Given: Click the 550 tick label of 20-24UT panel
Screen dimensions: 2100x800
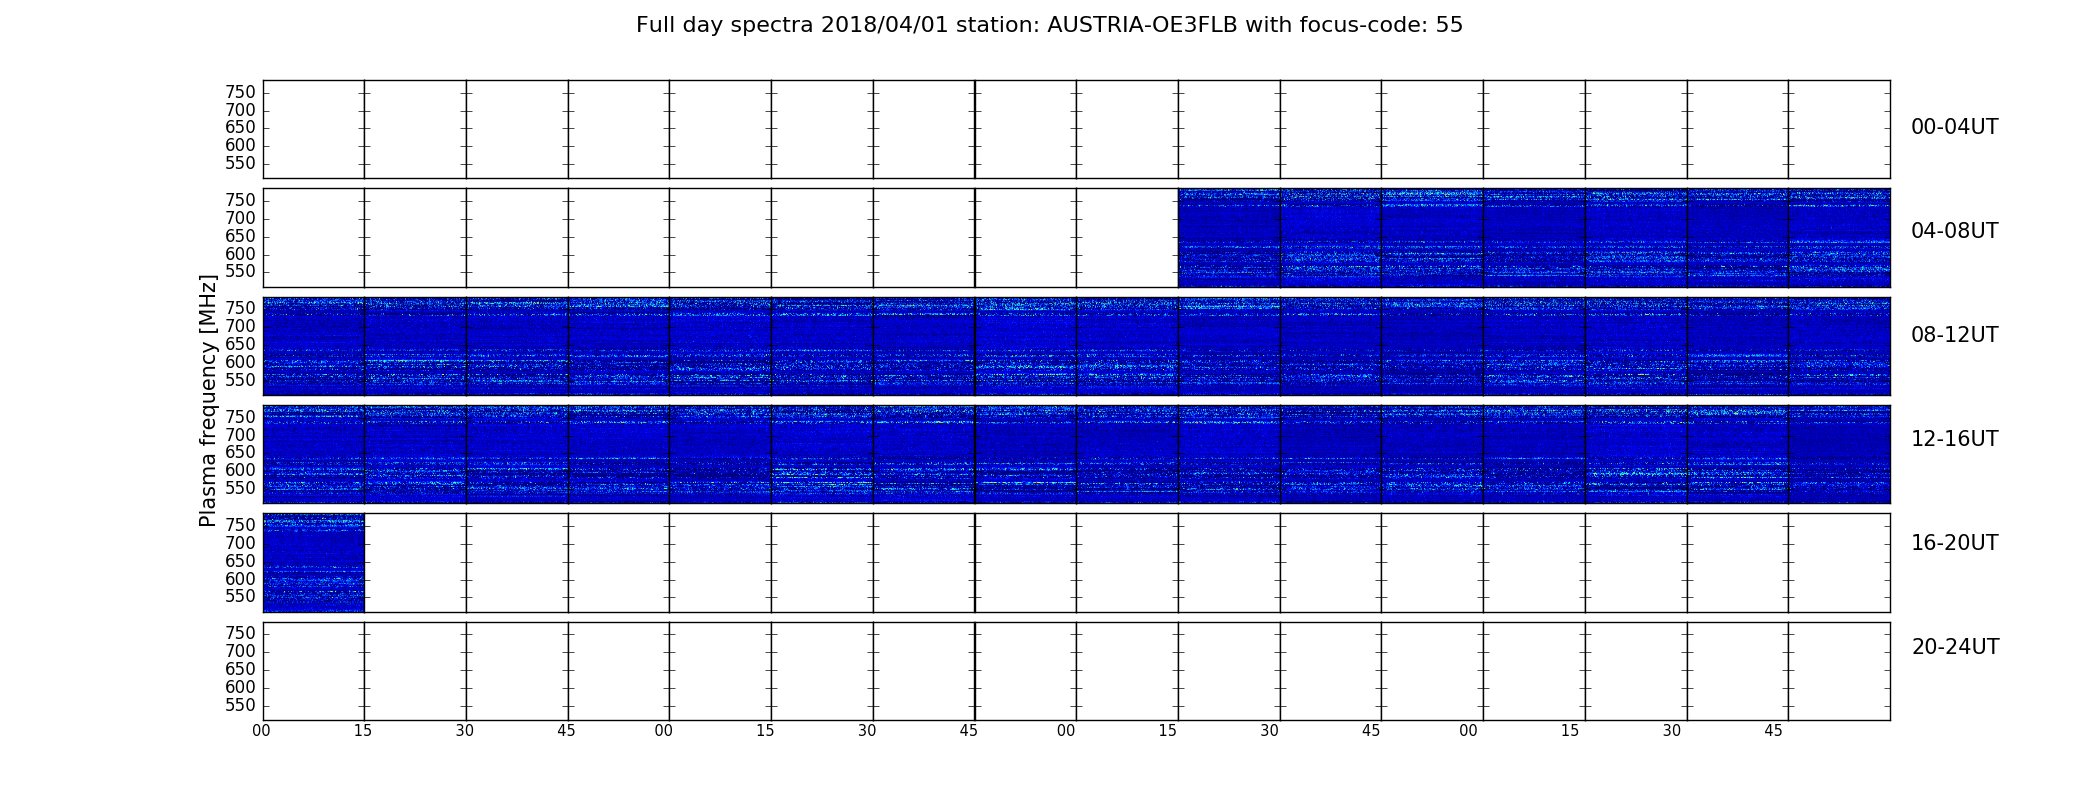Looking at the screenshot, I should click(240, 705).
